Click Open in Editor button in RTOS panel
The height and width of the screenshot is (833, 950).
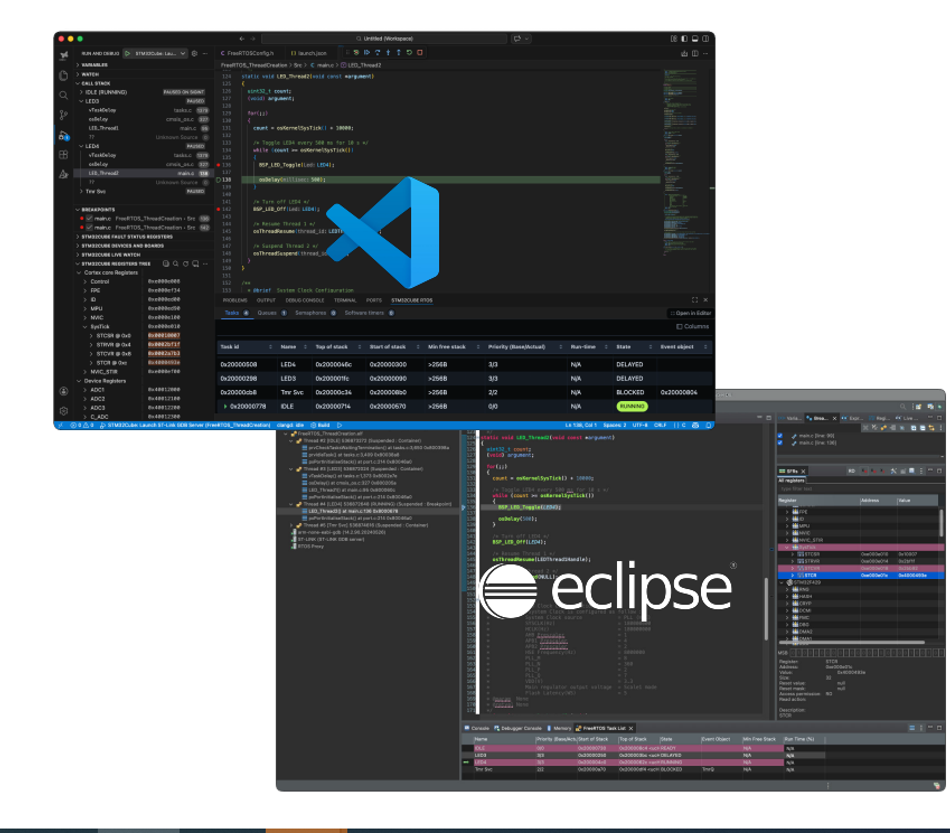[x=690, y=313]
